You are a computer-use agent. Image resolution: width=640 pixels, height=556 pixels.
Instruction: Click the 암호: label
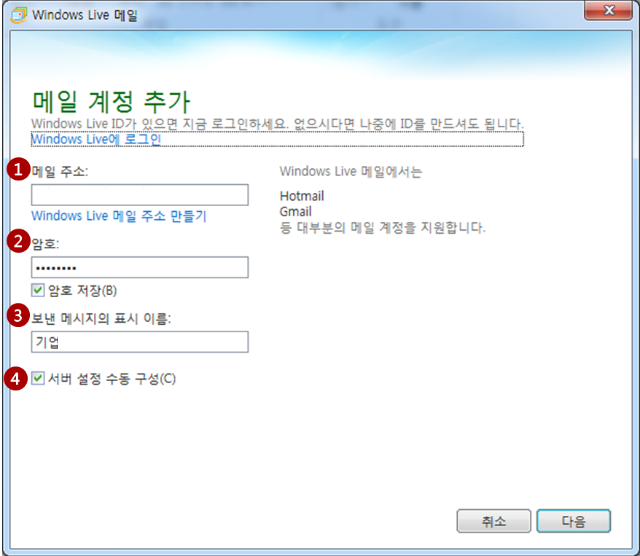(45, 244)
